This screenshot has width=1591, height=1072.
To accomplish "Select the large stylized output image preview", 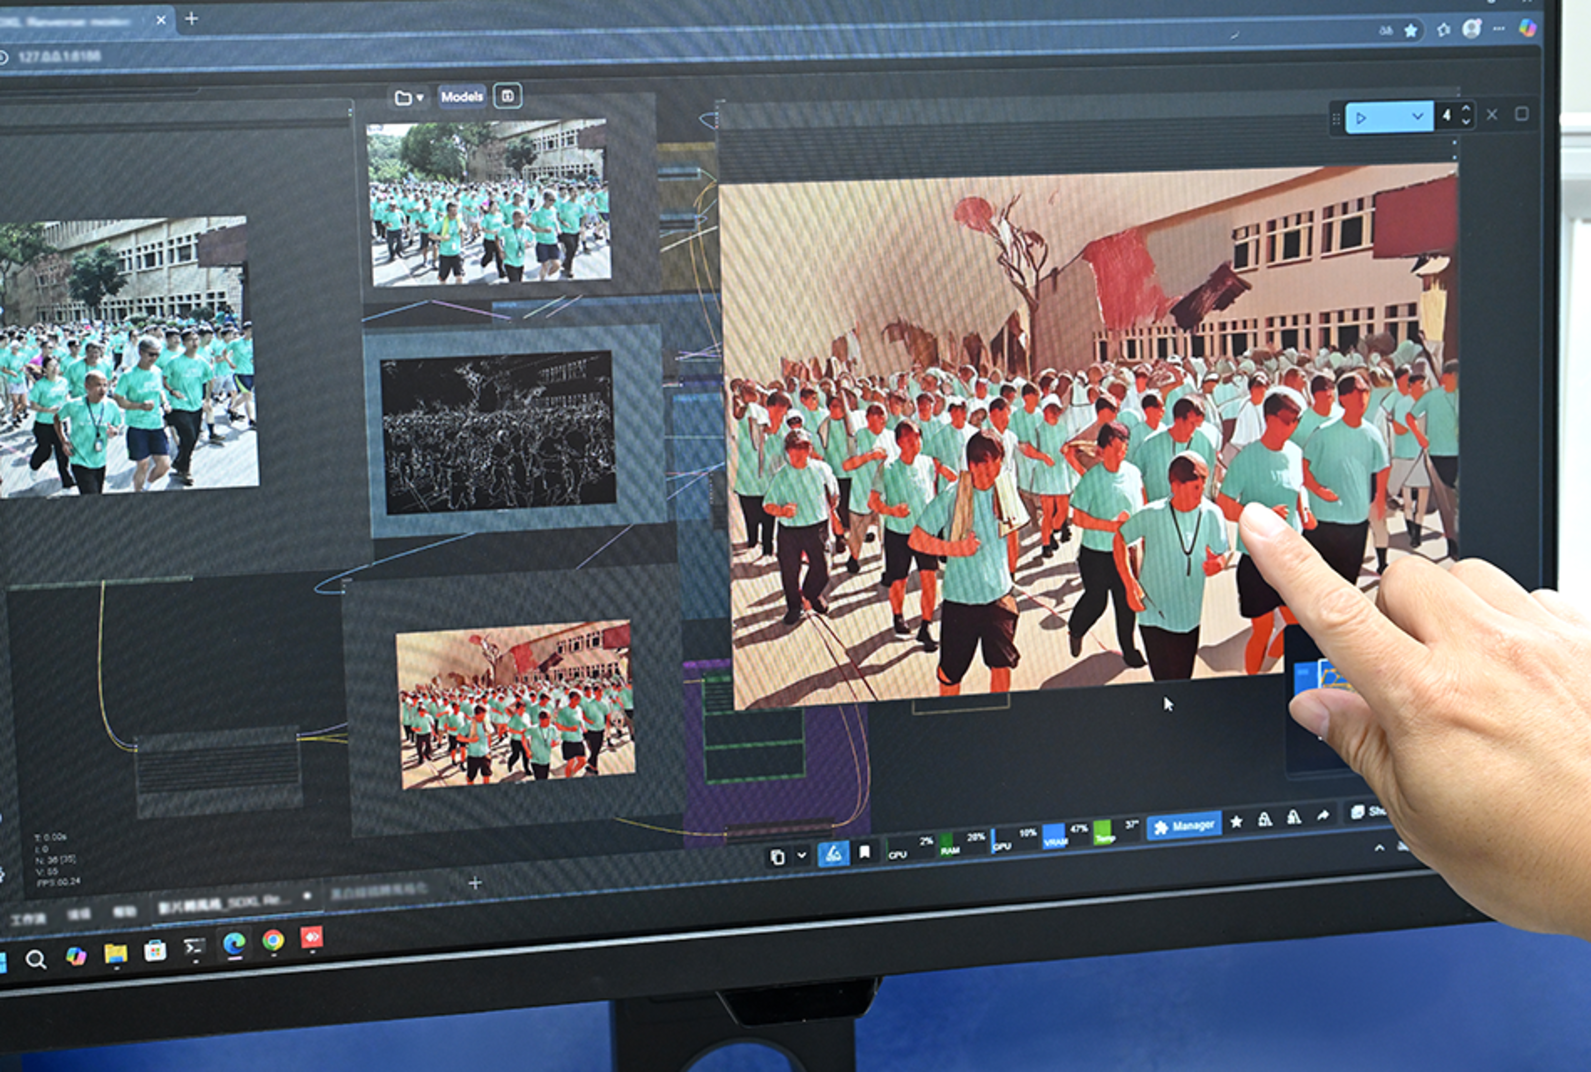I will pos(1094,436).
